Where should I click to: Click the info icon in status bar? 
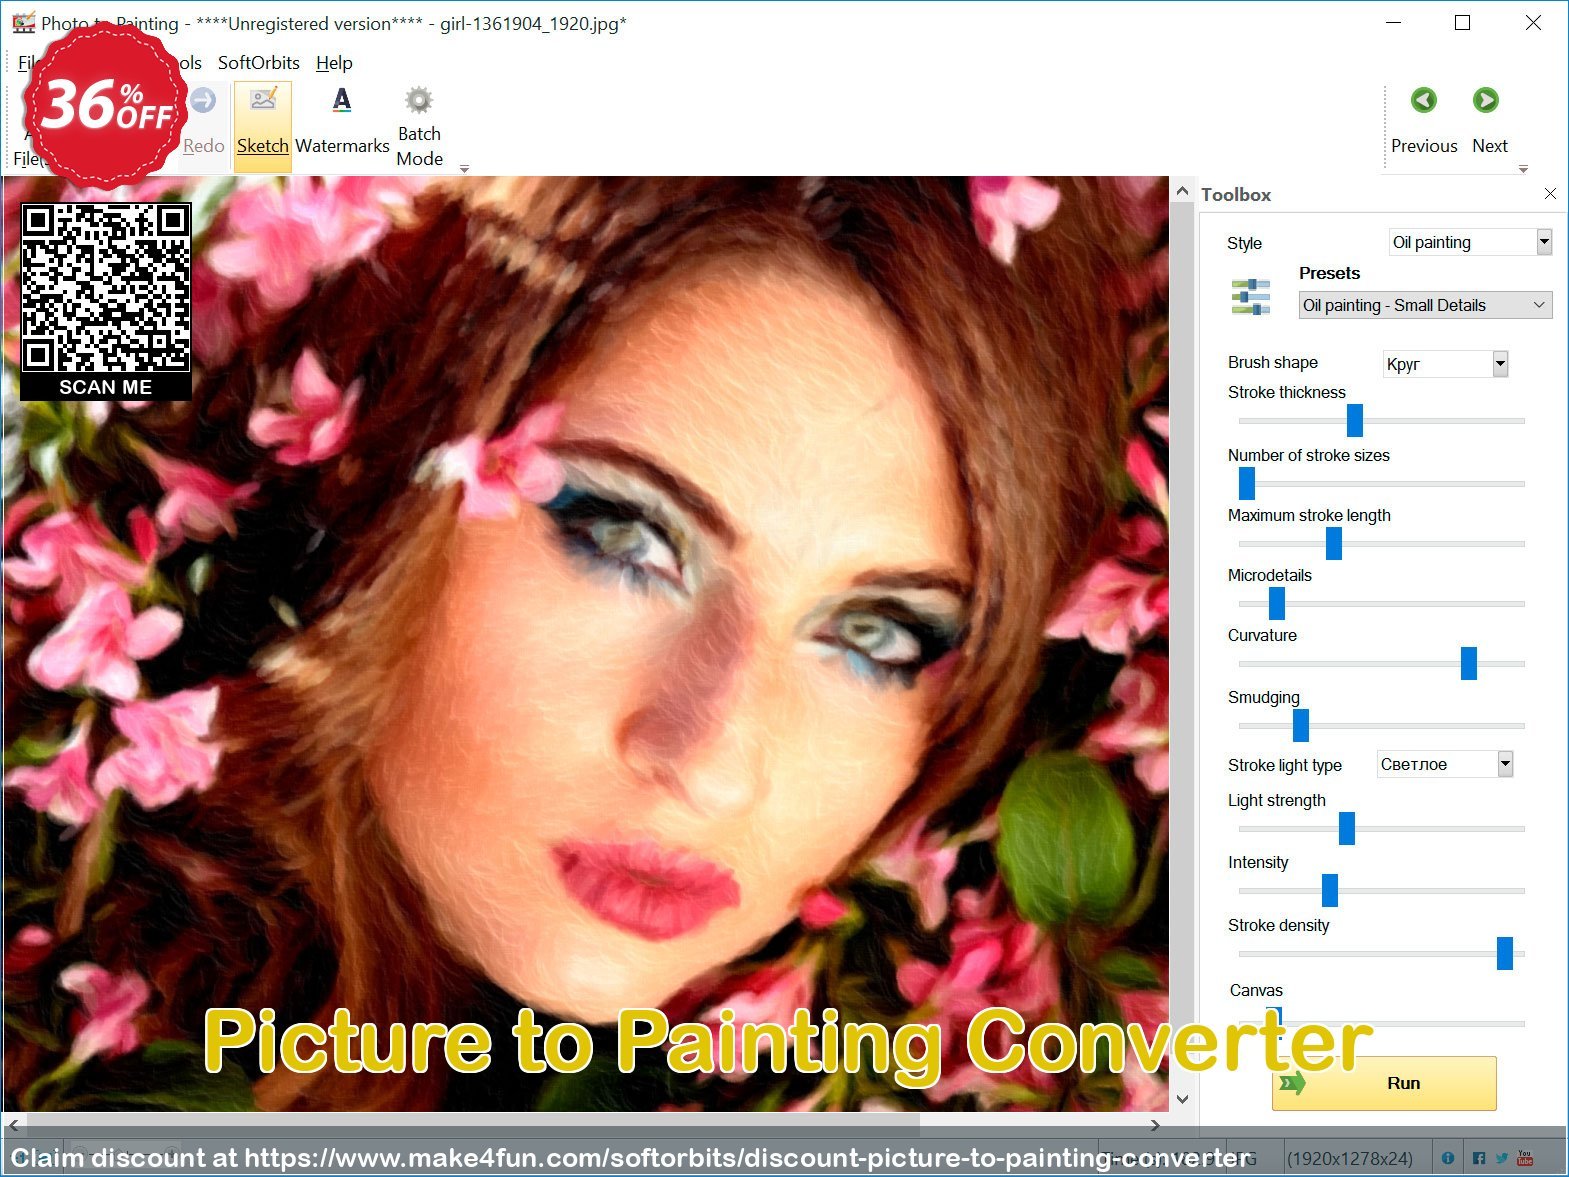pyautogui.click(x=1447, y=1158)
